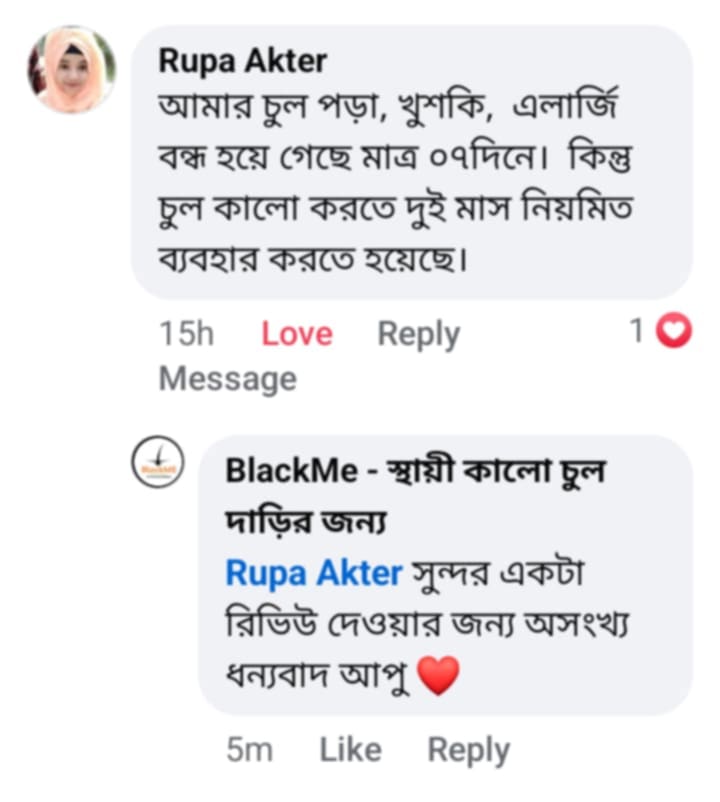The image size is (720, 802).
Task: Click Reply under Rupa Akter's comment
Action: point(419,333)
